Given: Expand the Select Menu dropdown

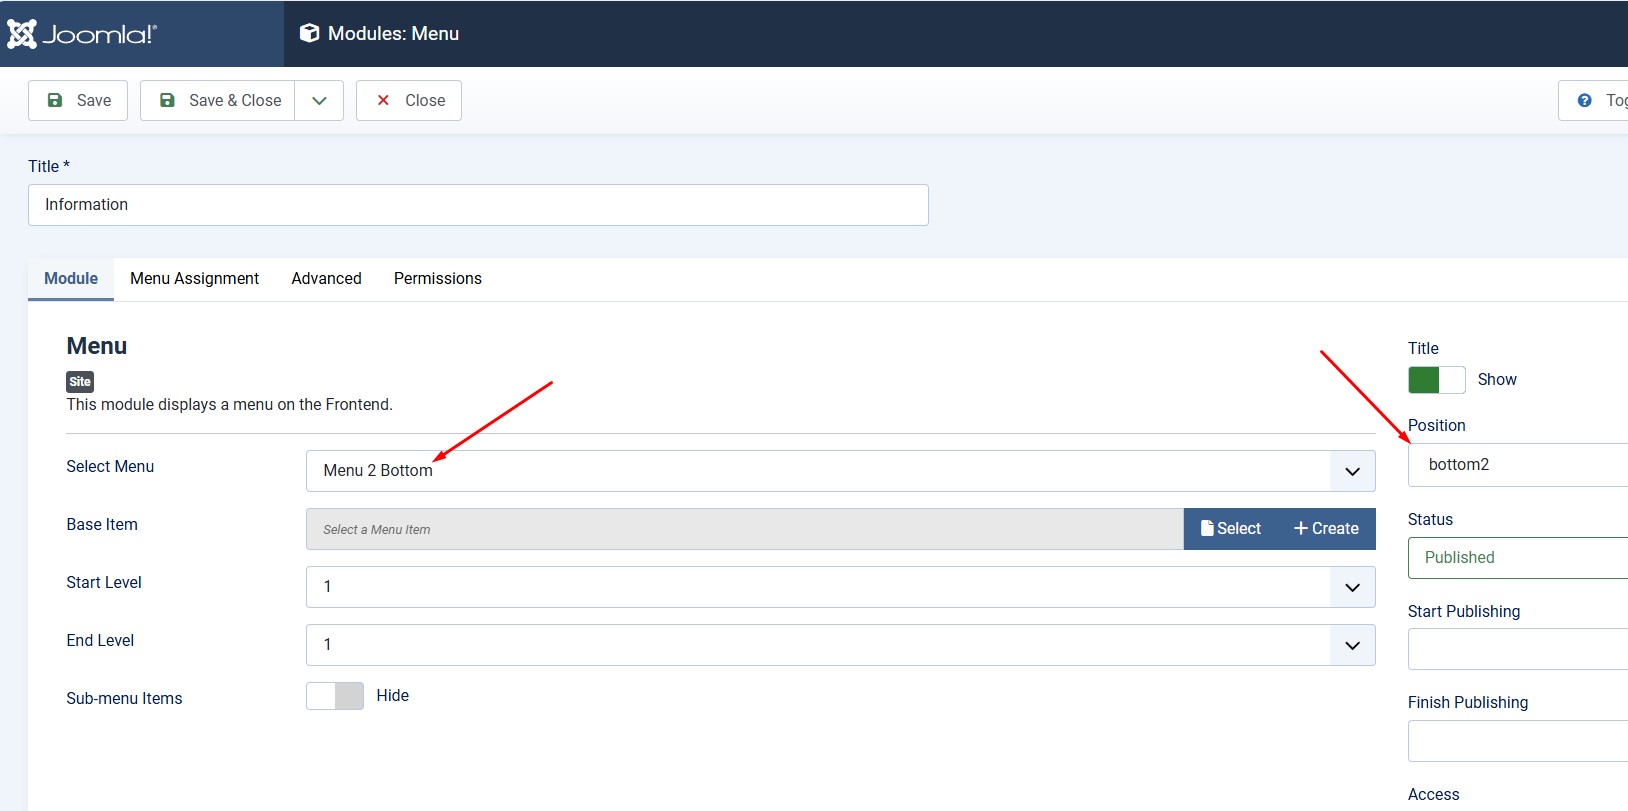Looking at the screenshot, I should [840, 471].
